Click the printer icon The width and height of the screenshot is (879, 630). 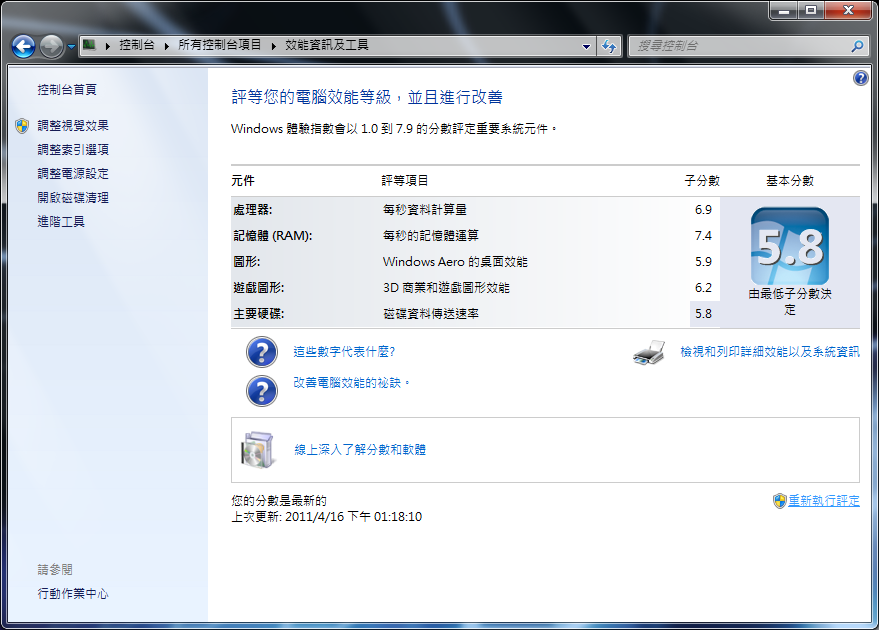[x=649, y=353]
